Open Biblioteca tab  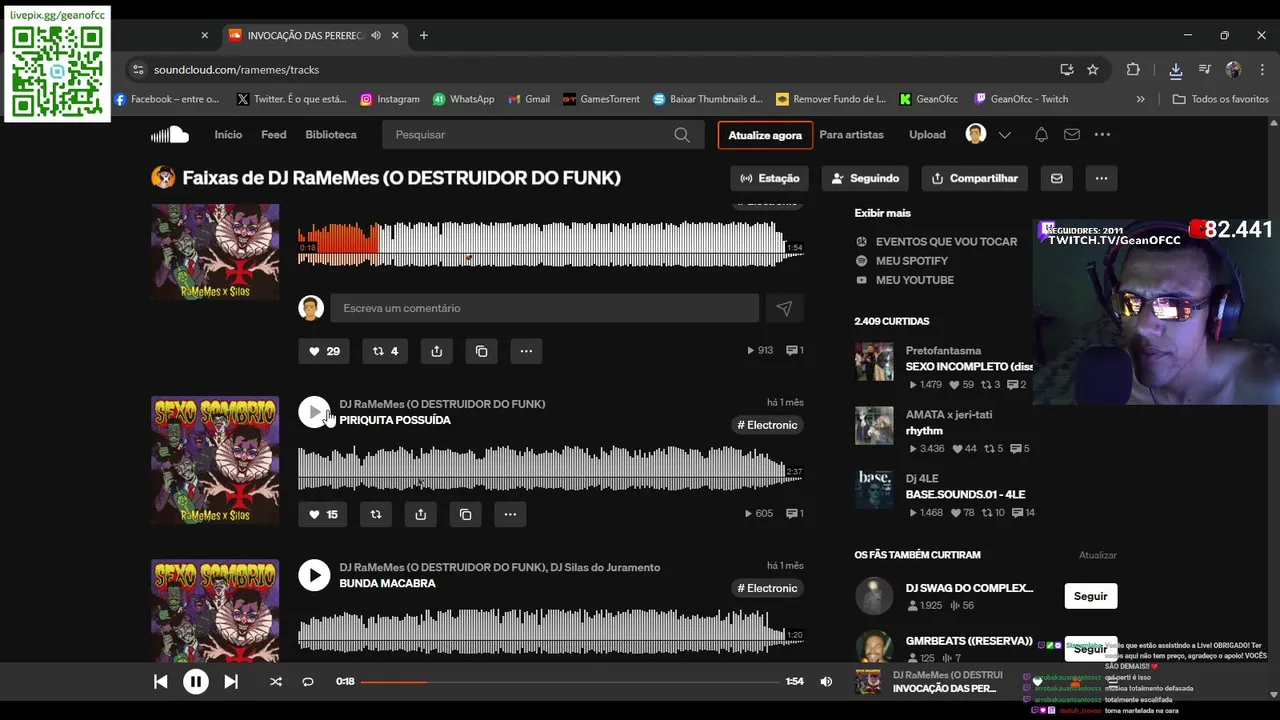pos(331,135)
